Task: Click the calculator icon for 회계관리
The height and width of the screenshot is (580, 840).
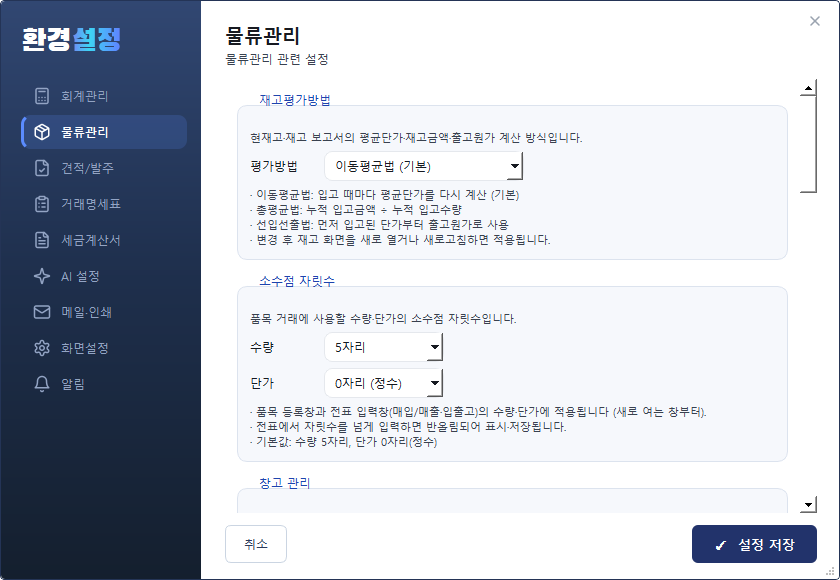Action: (x=42, y=96)
